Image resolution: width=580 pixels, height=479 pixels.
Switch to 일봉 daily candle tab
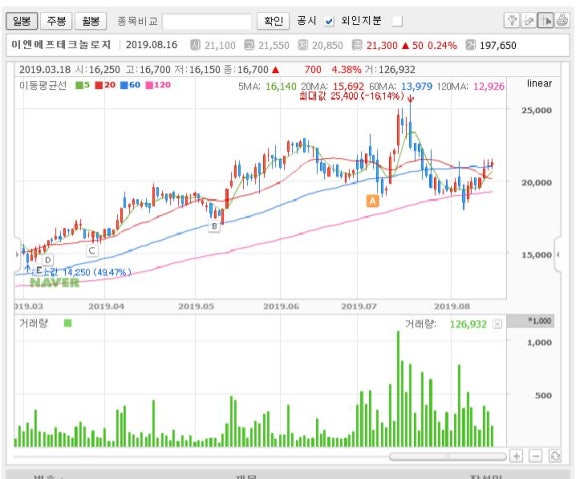coord(22,21)
